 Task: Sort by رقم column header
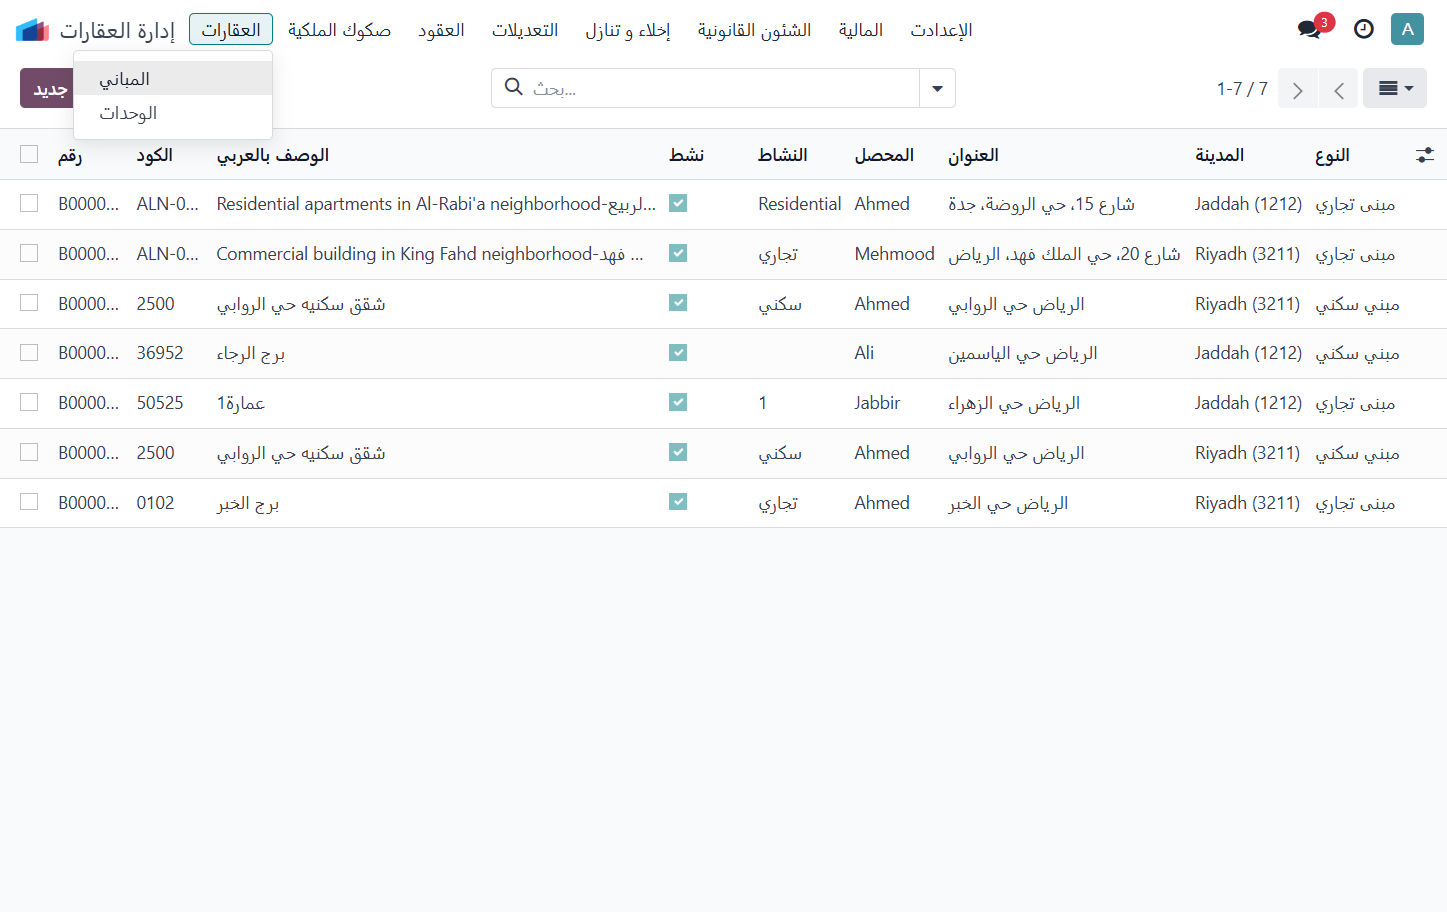(x=70, y=155)
